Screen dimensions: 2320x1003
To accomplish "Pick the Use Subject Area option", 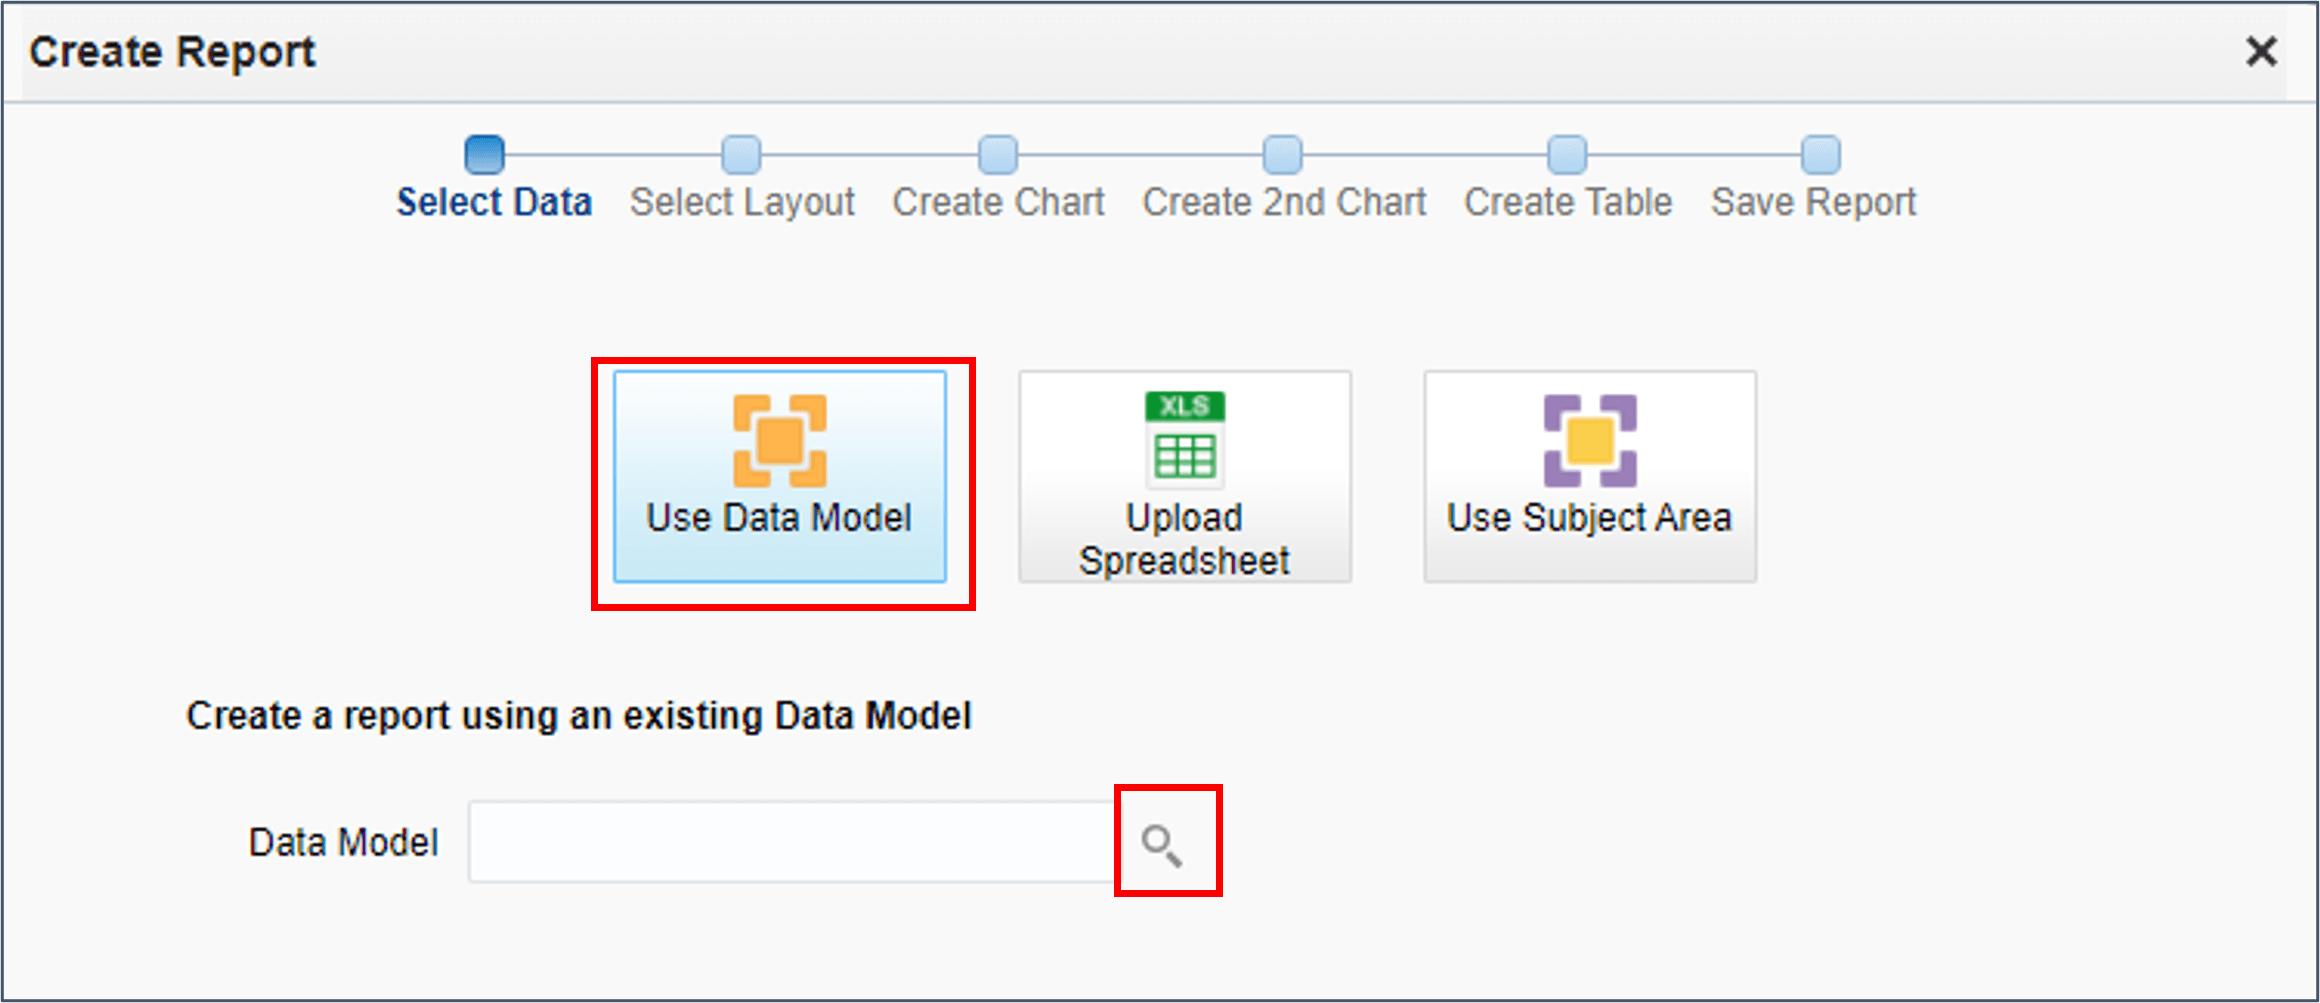I will [1590, 477].
